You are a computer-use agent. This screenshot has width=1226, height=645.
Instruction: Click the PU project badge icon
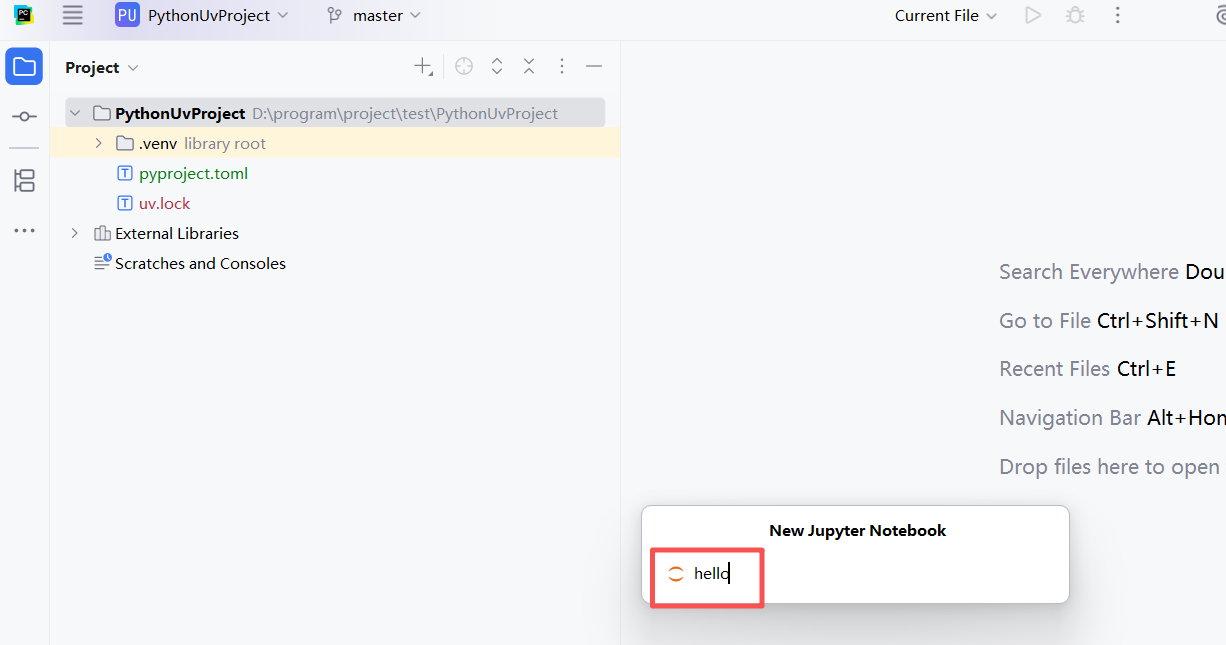coord(127,15)
